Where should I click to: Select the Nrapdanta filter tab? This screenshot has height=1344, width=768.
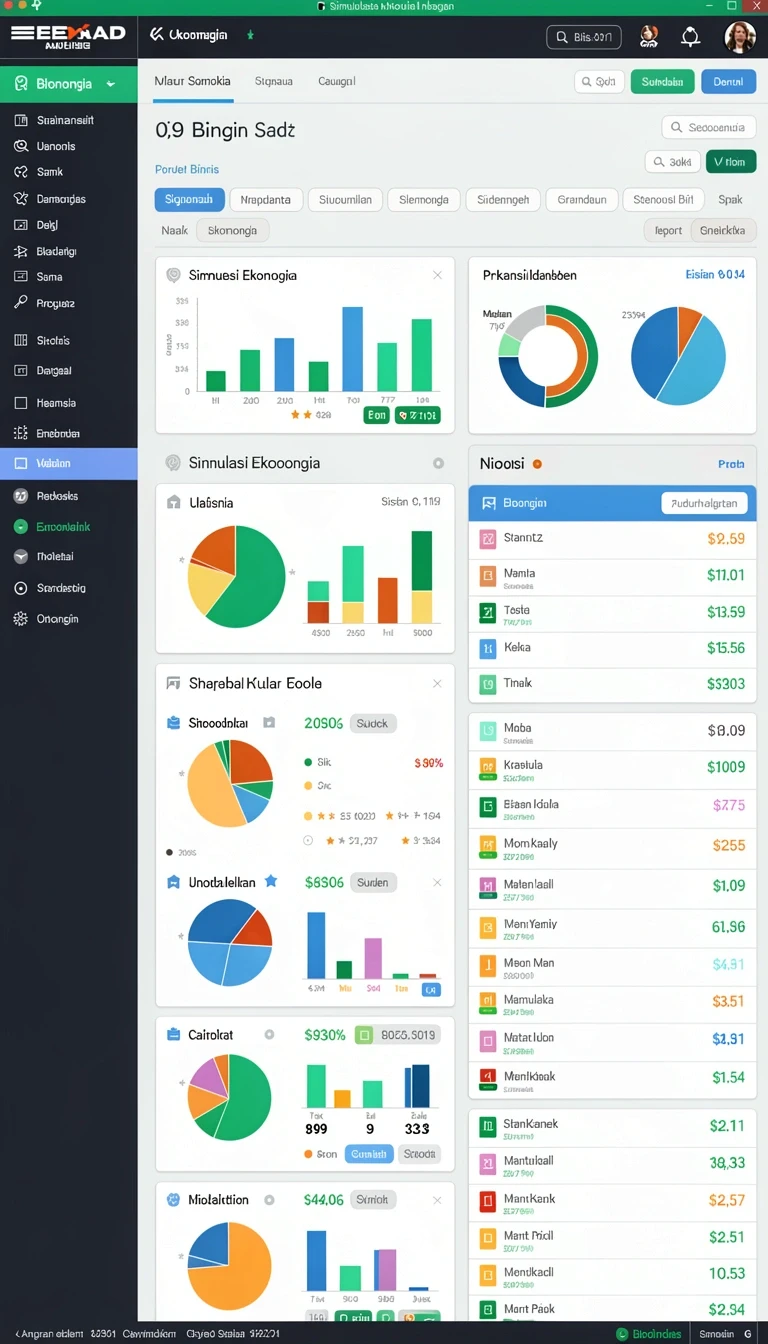tap(266, 200)
